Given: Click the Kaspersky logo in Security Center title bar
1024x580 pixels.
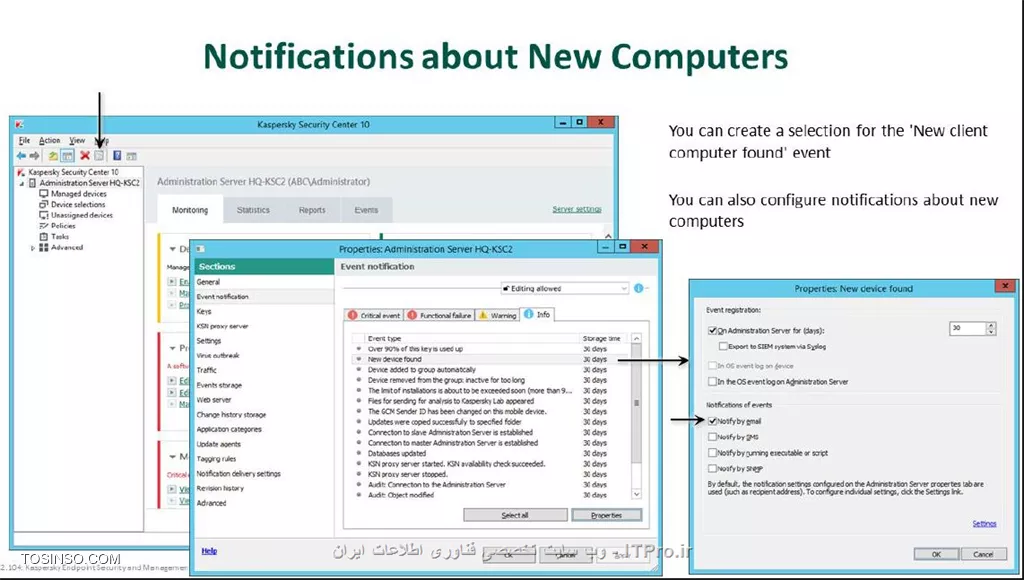Looking at the screenshot, I should coord(20,124).
